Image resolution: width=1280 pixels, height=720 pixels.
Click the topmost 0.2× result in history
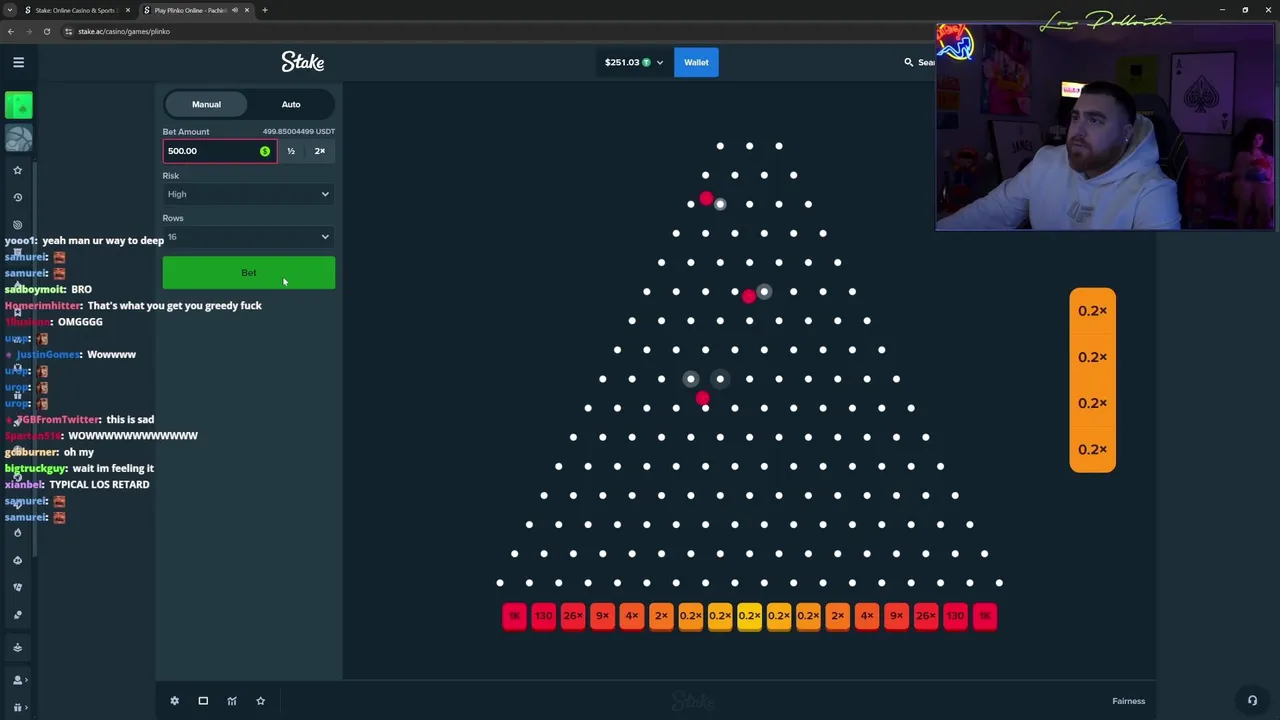(x=1092, y=311)
